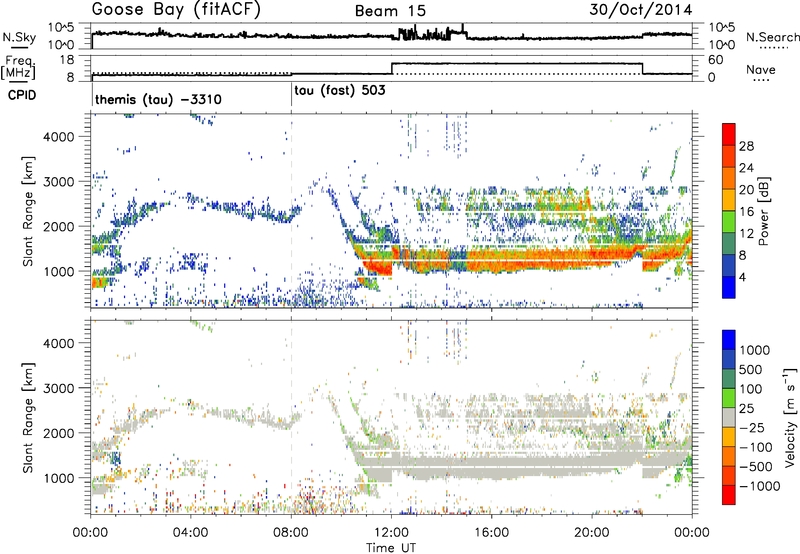Select the "Velocity [m s-1]" colorbar title
This screenshot has height=554, width=800.
point(790,417)
